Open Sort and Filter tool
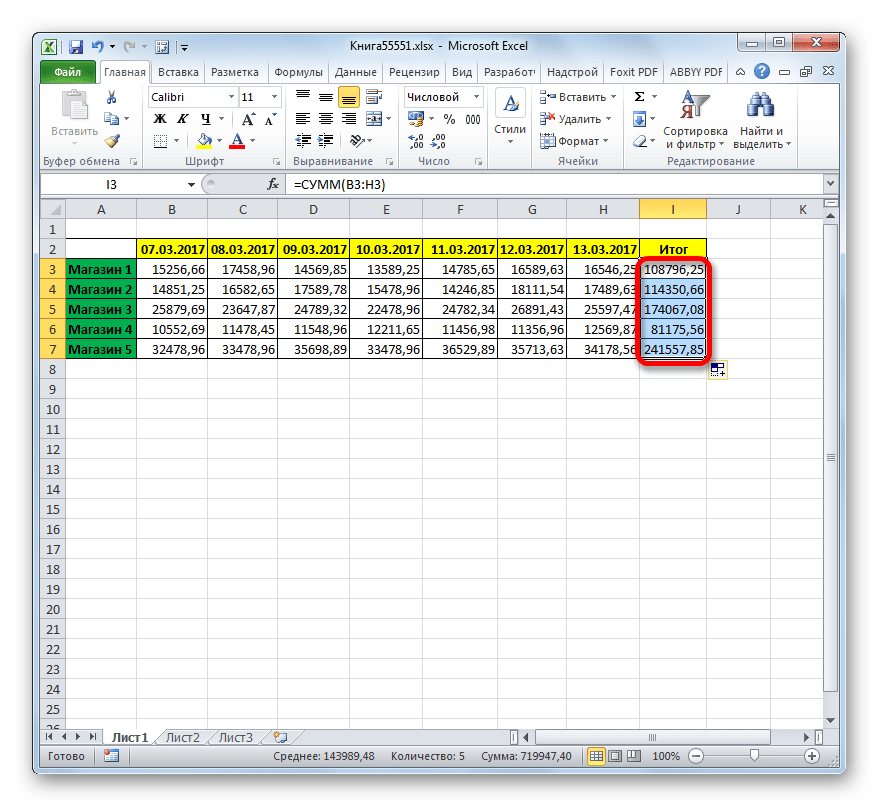The width and height of the screenshot is (879, 807). (694, 119)
